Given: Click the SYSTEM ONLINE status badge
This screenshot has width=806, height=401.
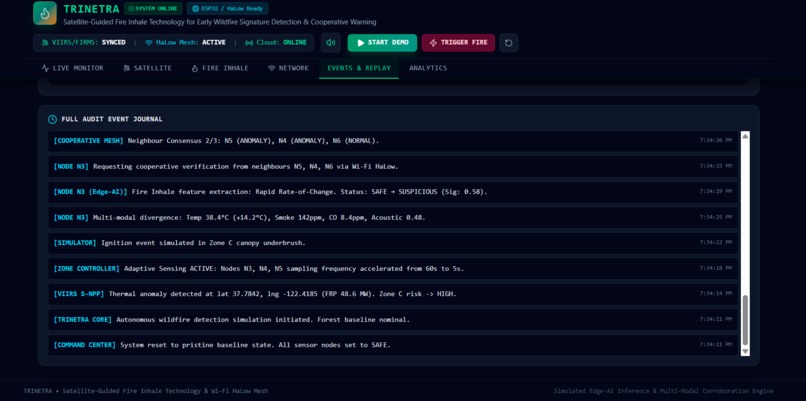Looking at the screenshot, I should pos(153,8).
